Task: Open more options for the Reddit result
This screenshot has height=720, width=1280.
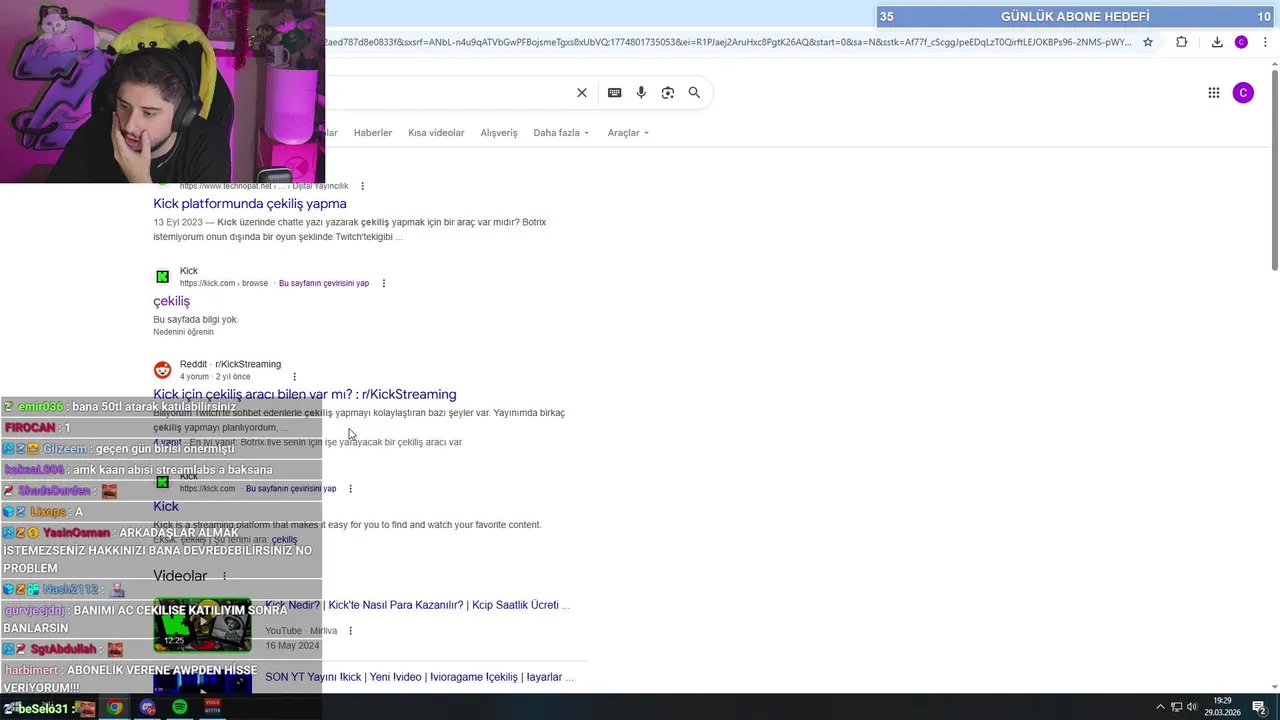Action: click(294, 377)
